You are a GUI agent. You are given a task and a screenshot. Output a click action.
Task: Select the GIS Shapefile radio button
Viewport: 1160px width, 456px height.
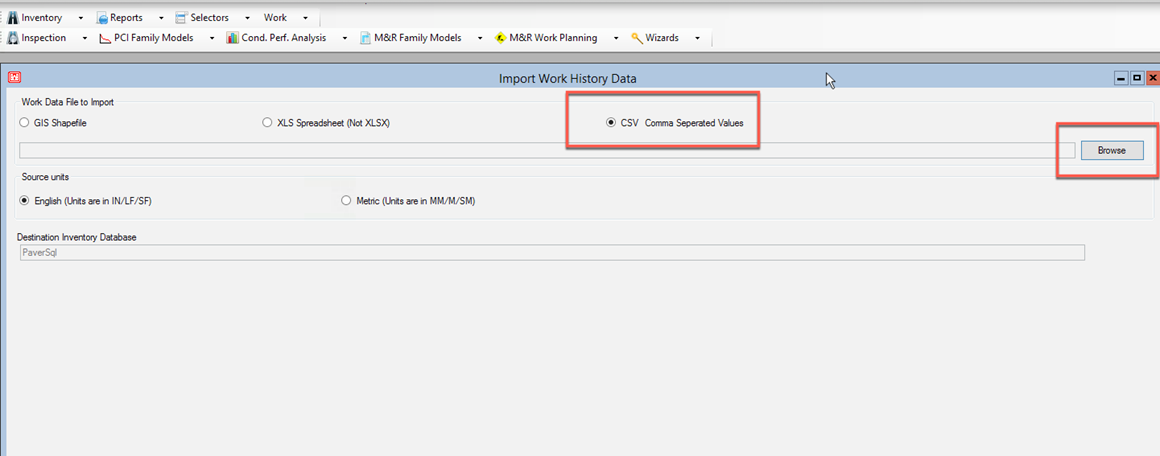[25, 123]
